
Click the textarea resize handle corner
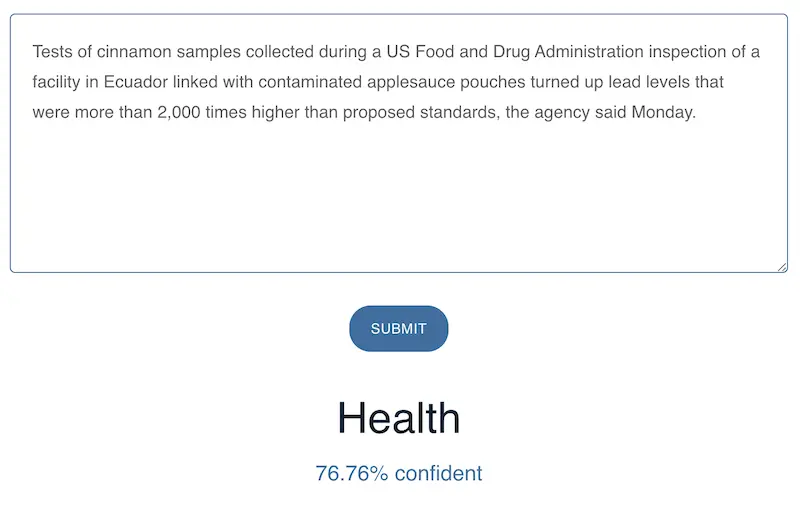point(782,267)
